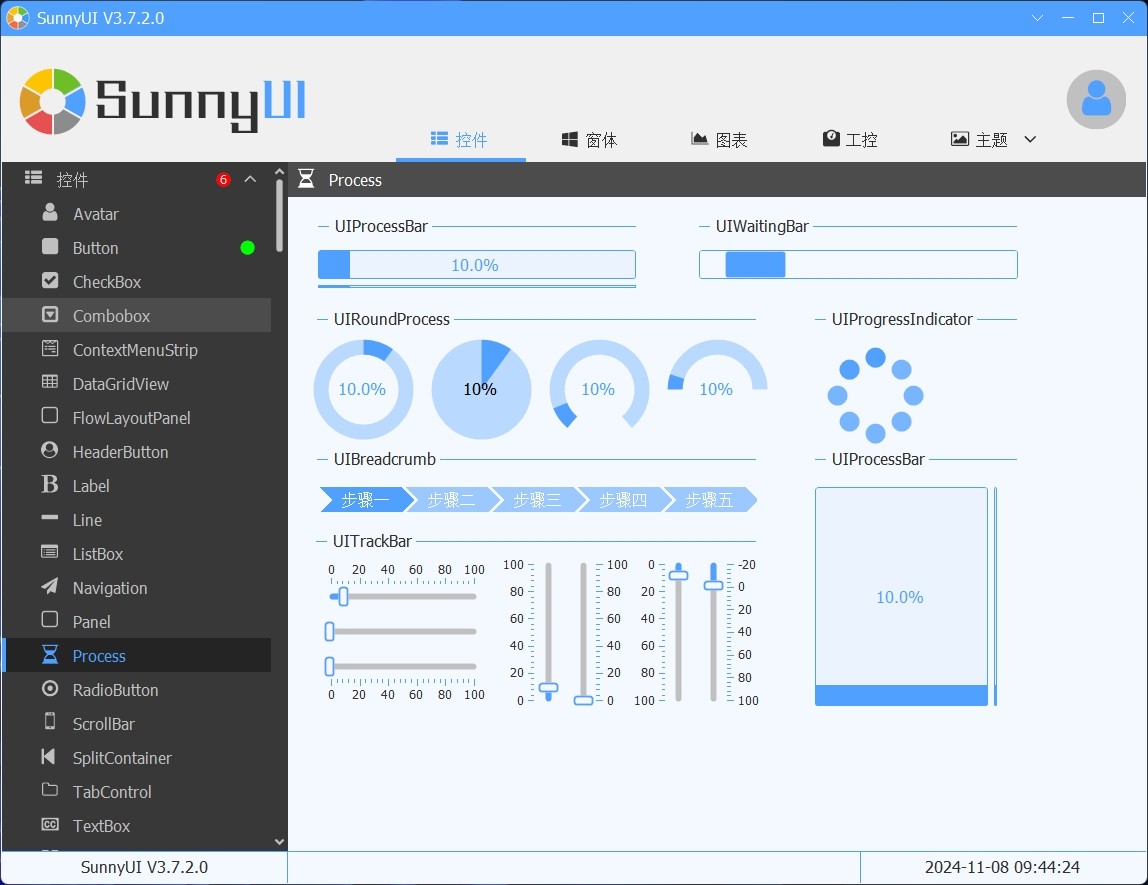Click the ScrollBar icon in sidebar
Screen dimensions: 1148x885
tap(50, 723)
